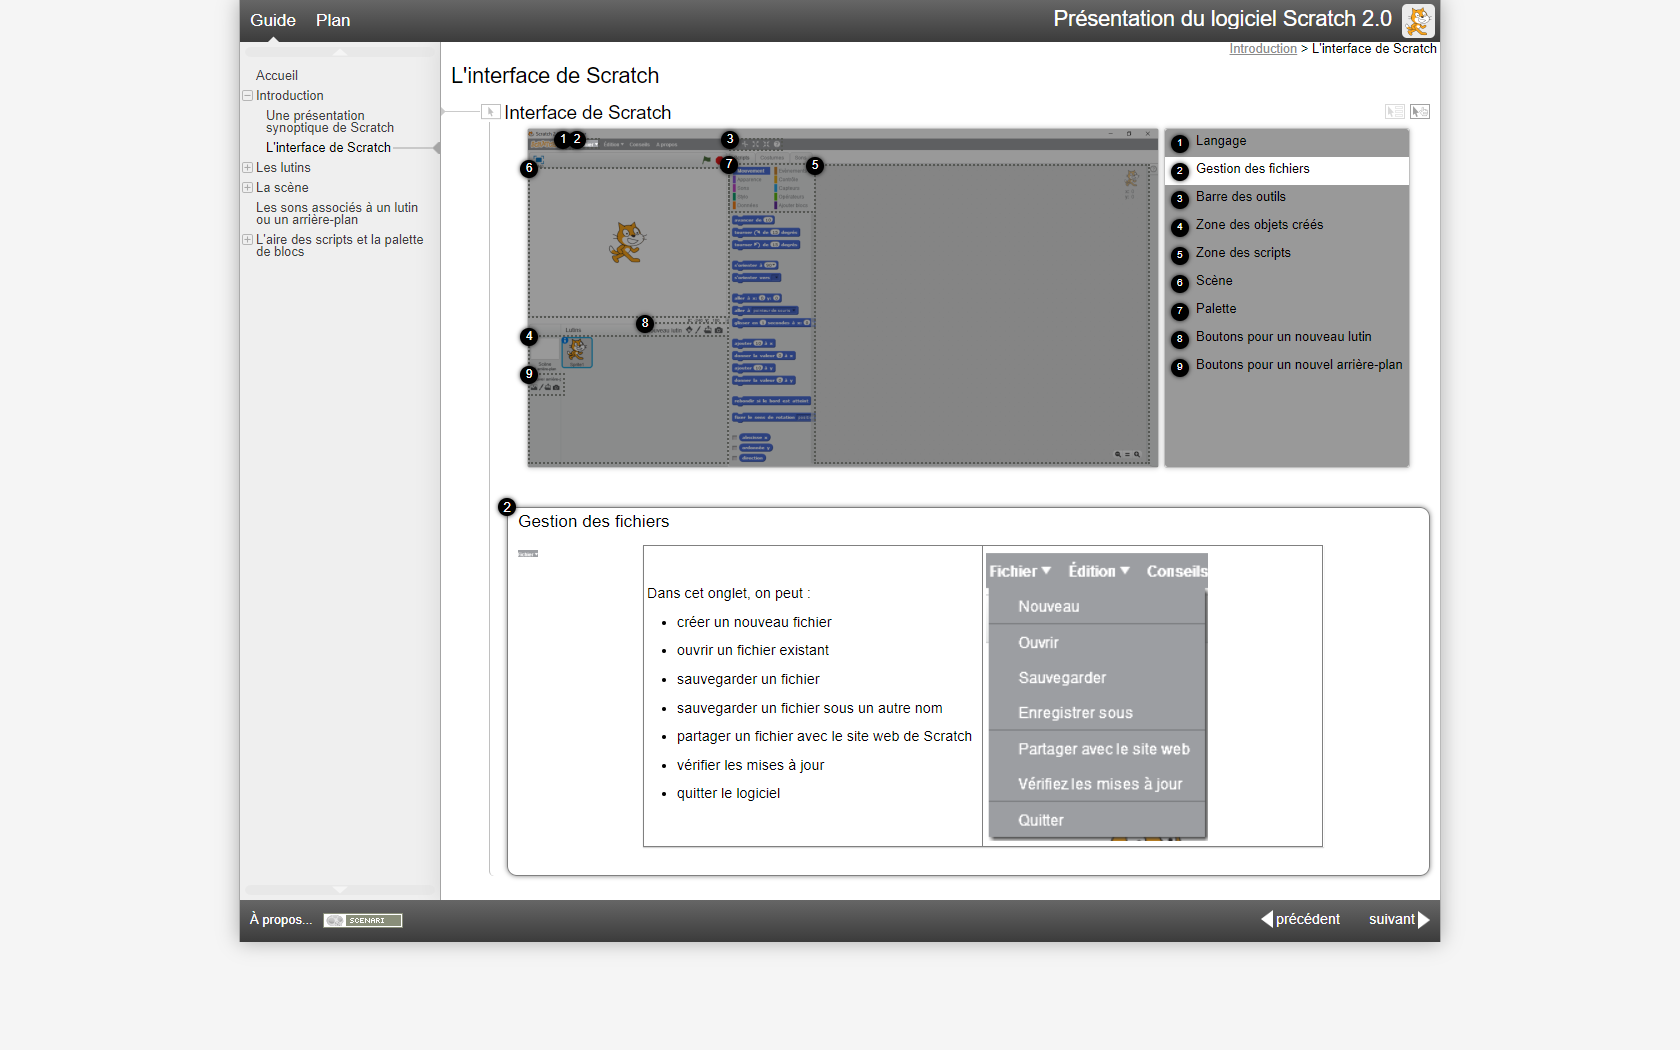The width and height of the screenshot is (1680, 1050).
Task: Switch to the Plan tab
Action: pyautogui.click(x=333, y=20)
